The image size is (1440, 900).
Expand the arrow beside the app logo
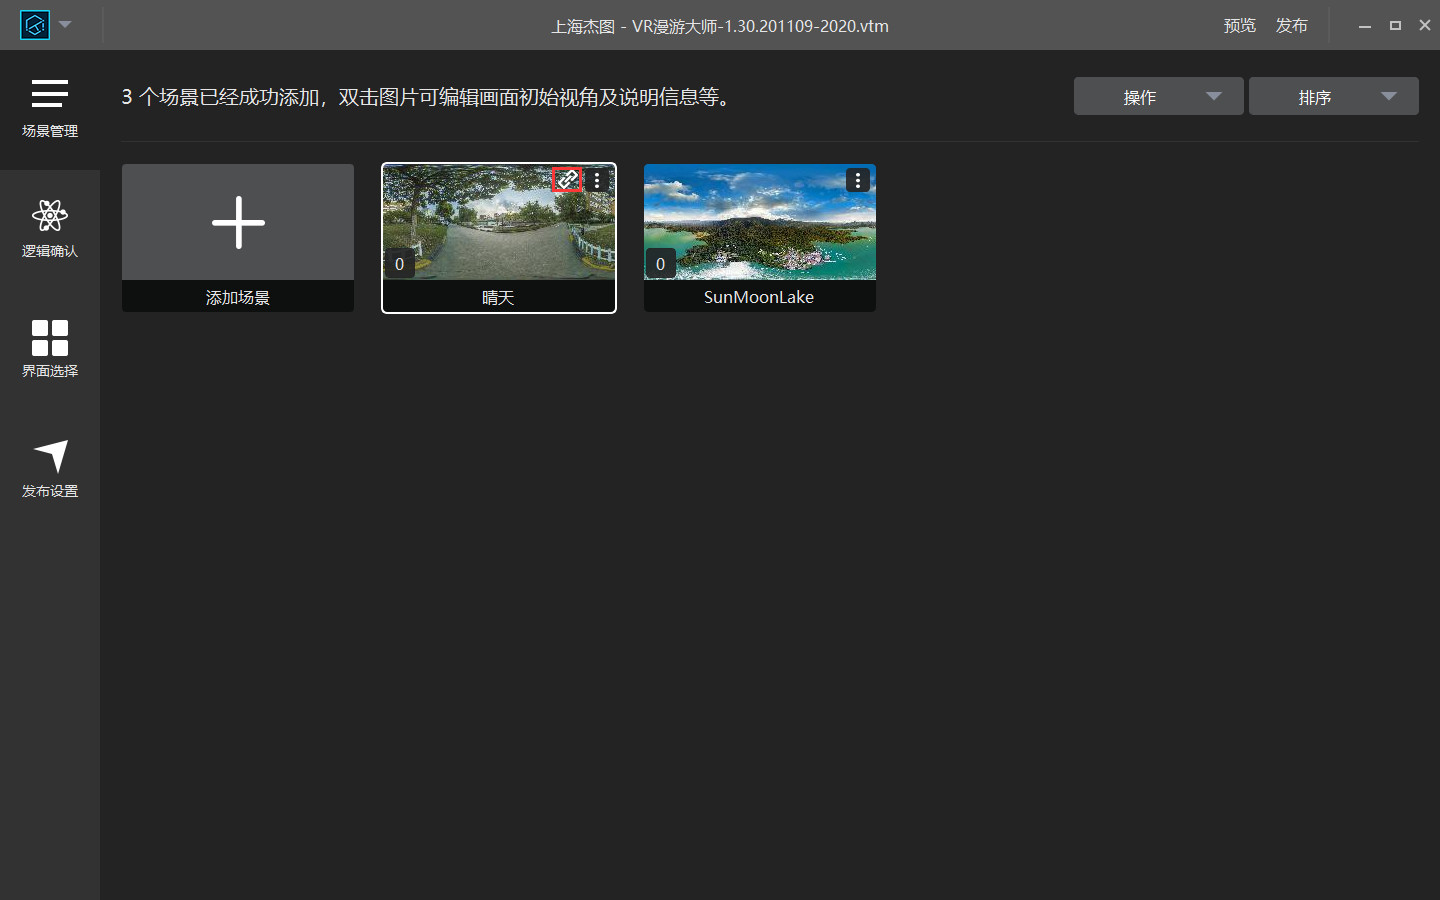click(65, 25)
